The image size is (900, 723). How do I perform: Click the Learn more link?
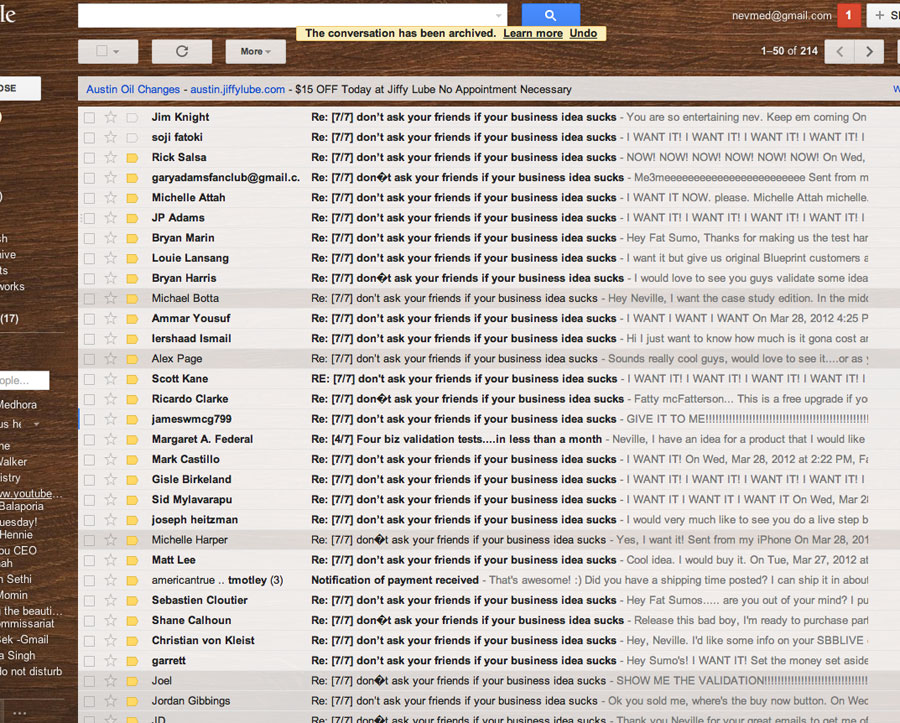(x=532, y=33)
